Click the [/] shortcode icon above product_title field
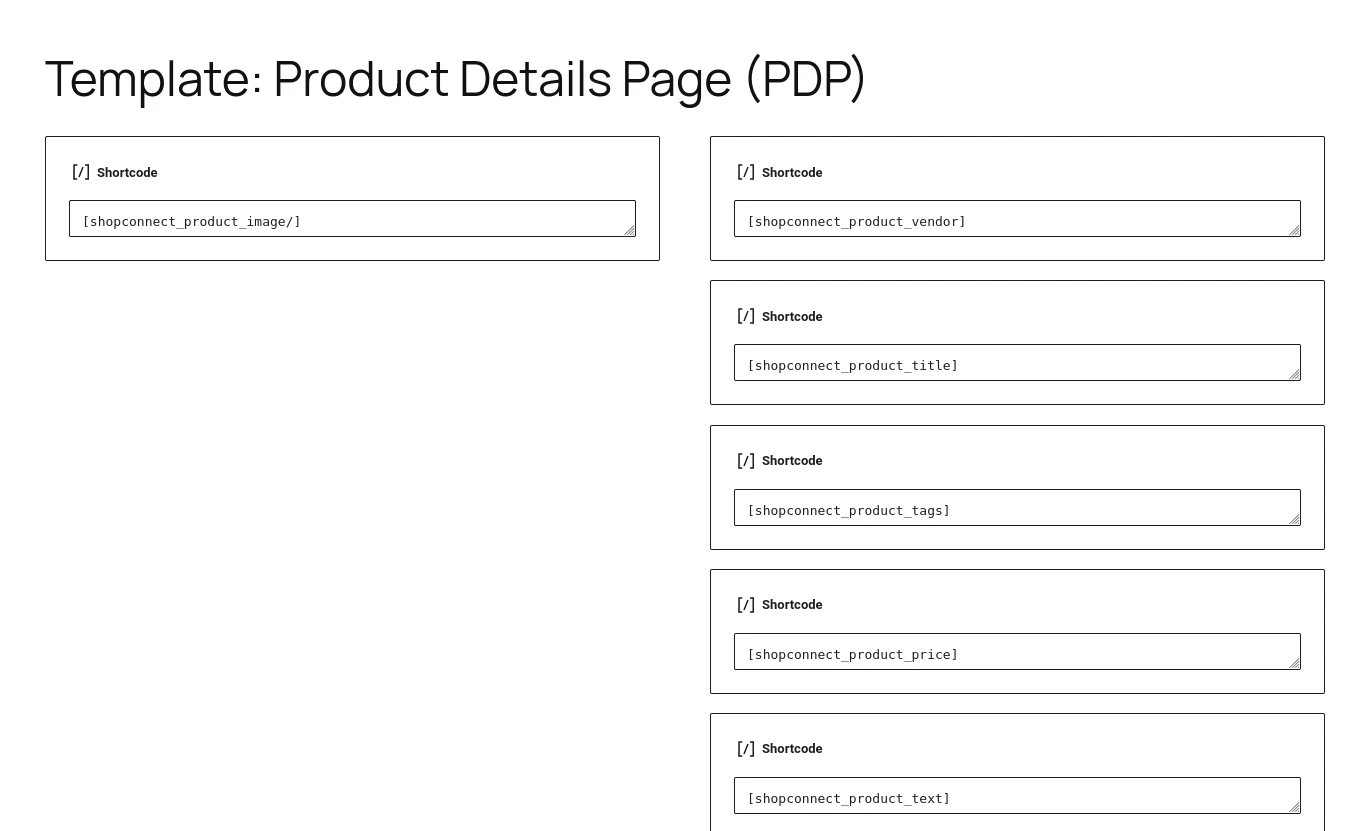 [746, 315]
